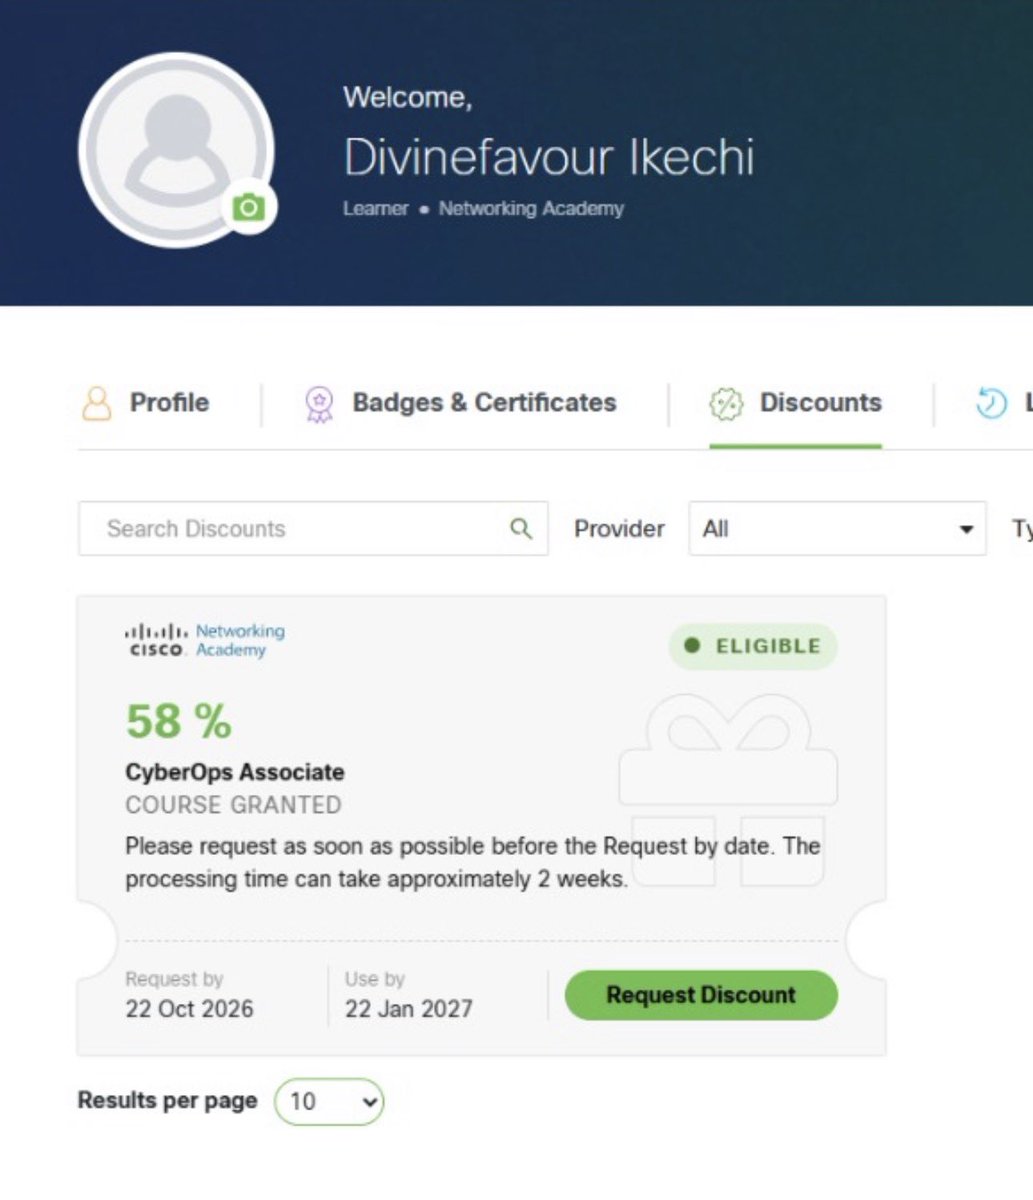Click the partially visible history clock icon
Viewport: 1033px width, 1200px height.
[x=991, y=403]
